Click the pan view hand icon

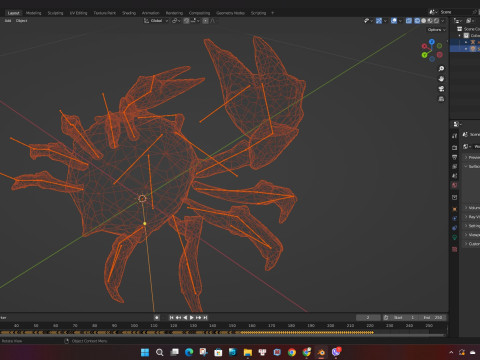(x=441, y=79)
